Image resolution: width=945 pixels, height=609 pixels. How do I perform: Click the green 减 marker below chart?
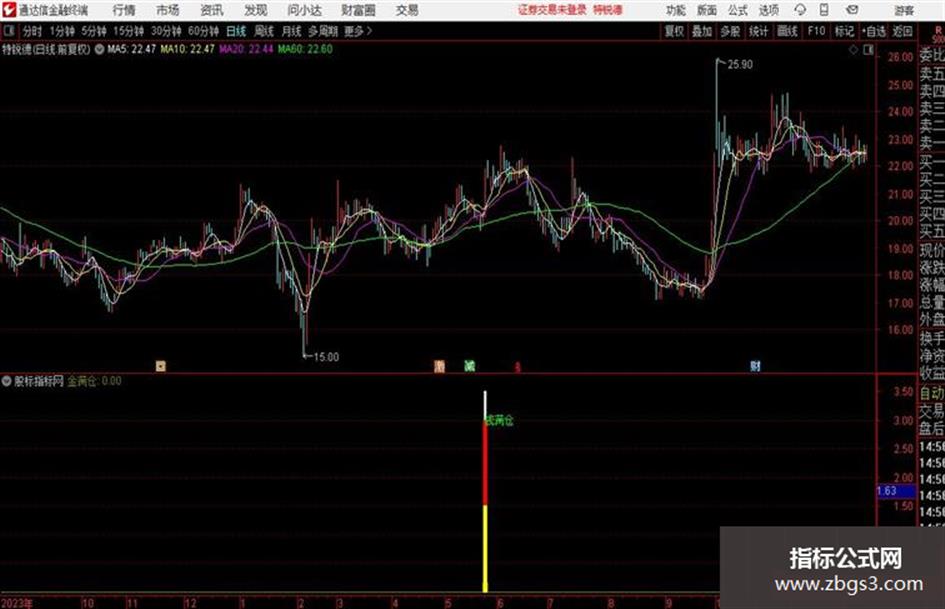pos(469,366)
